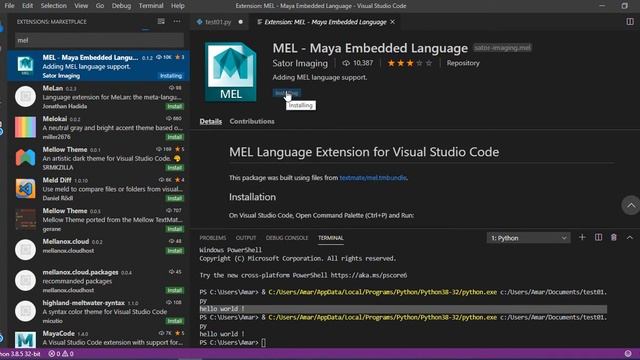Open MayaCode extension entry

tap(98, 338)
